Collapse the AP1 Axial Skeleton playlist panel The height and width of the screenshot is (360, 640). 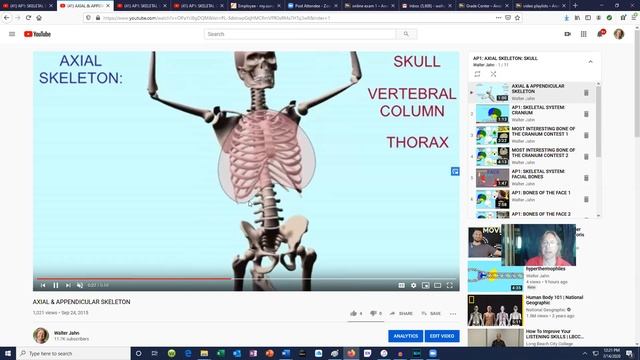590,62
